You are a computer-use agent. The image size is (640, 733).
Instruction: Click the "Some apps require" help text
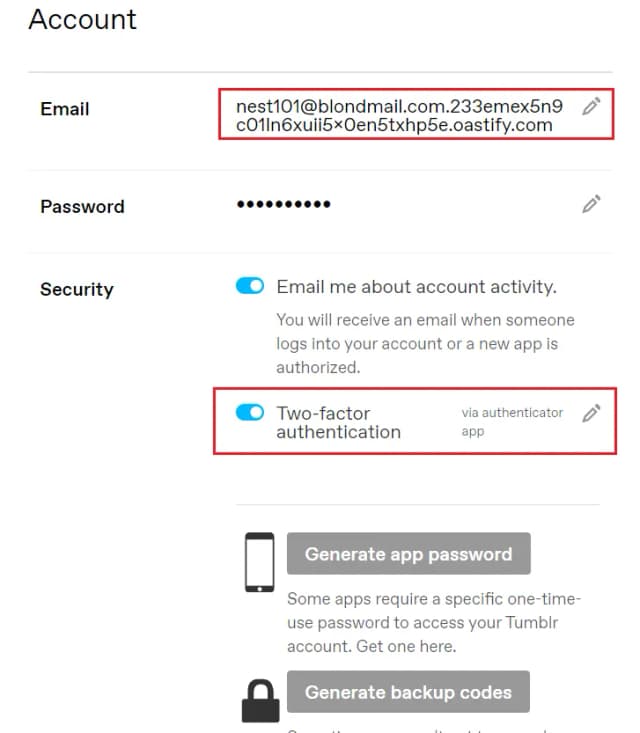[434, 622]
